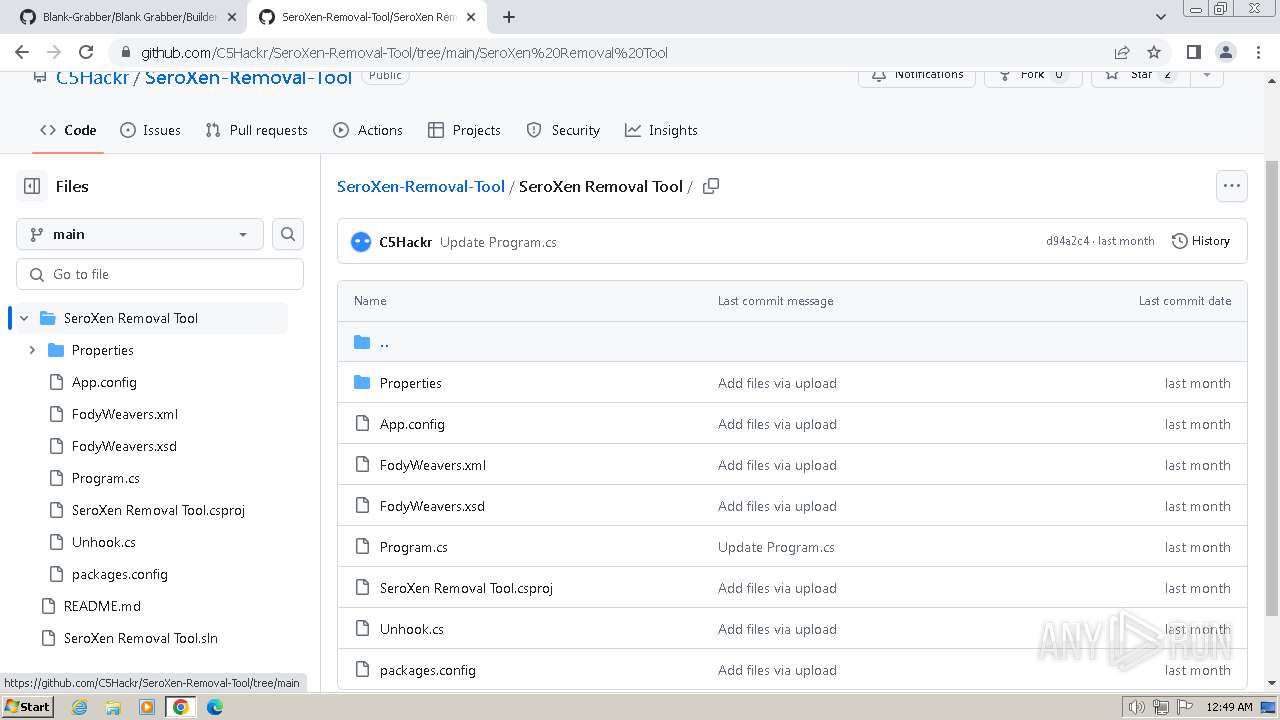Bookmark this page with star icon

click(1154, 52)
